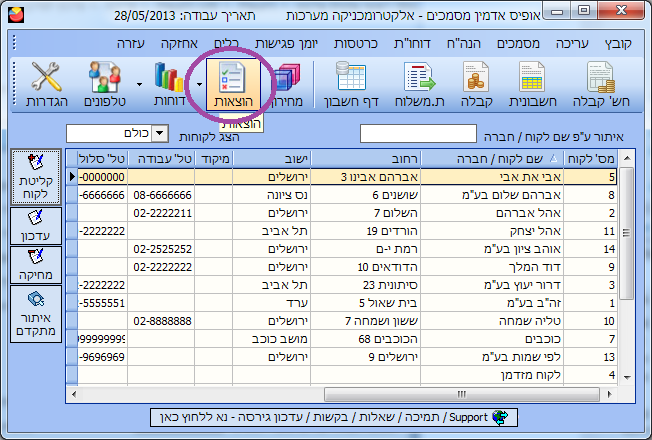Open the מסמכים documents menu

click(518, 43)
